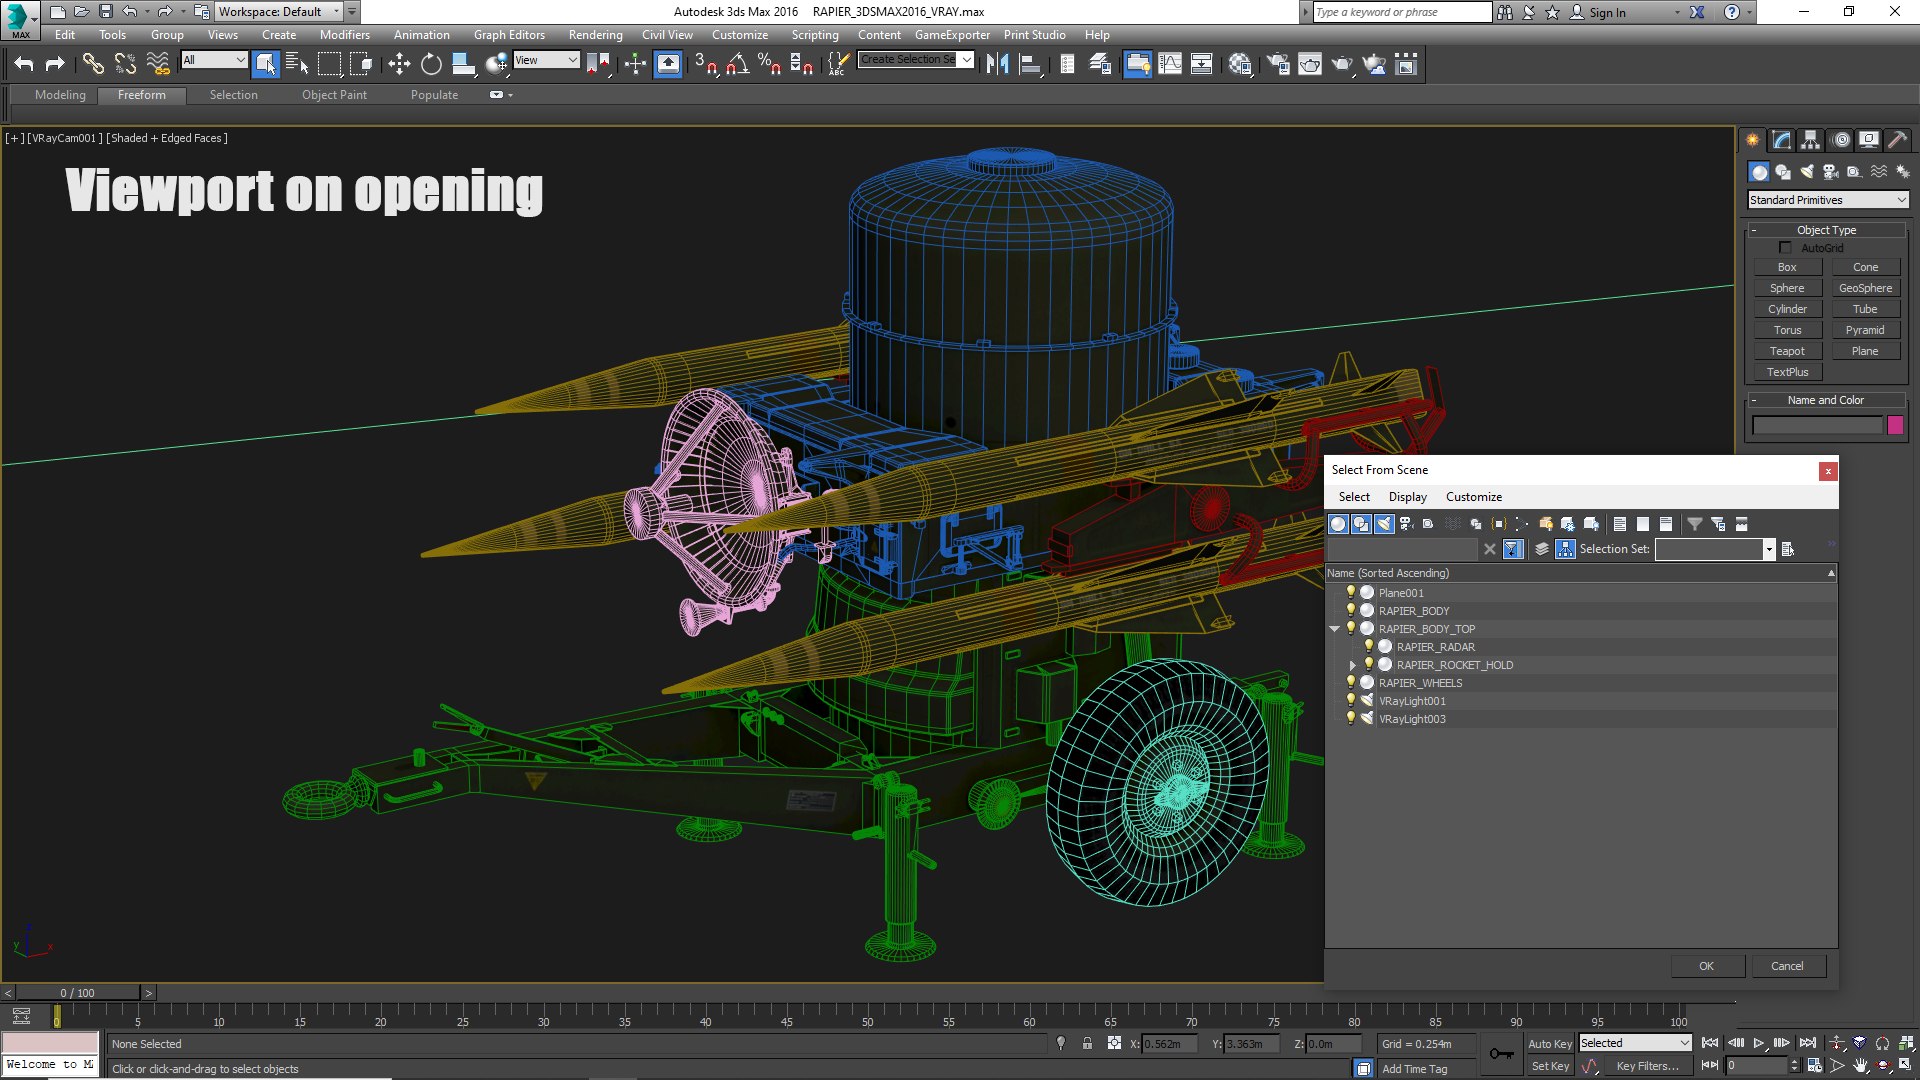The width and height of the screenshot is (1920, 1080).
Task: Toggle visibility bulb of RAPIER_WHEELS
Action: click(1350, 682)
